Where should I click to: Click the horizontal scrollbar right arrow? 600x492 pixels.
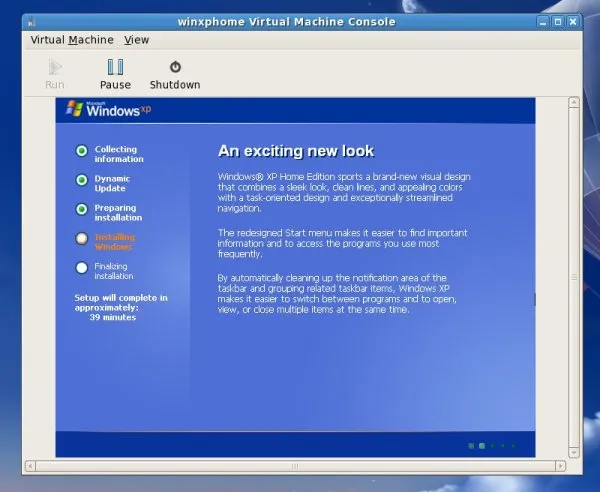560,466
